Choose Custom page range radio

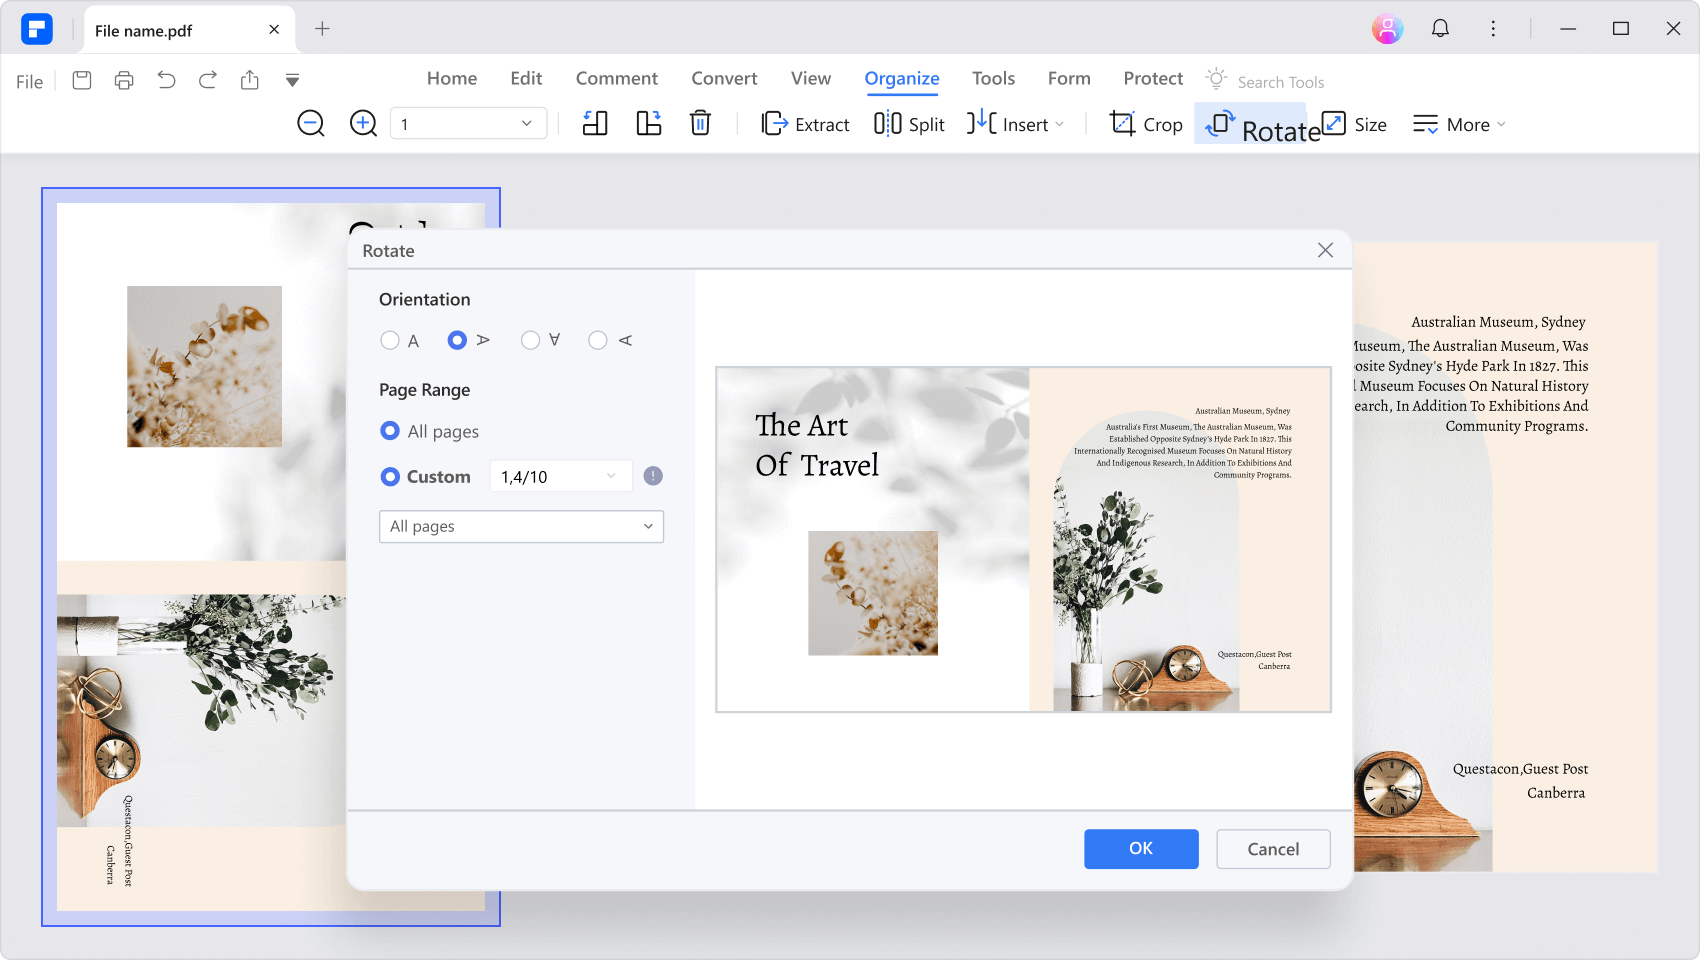tap(390, 477)
